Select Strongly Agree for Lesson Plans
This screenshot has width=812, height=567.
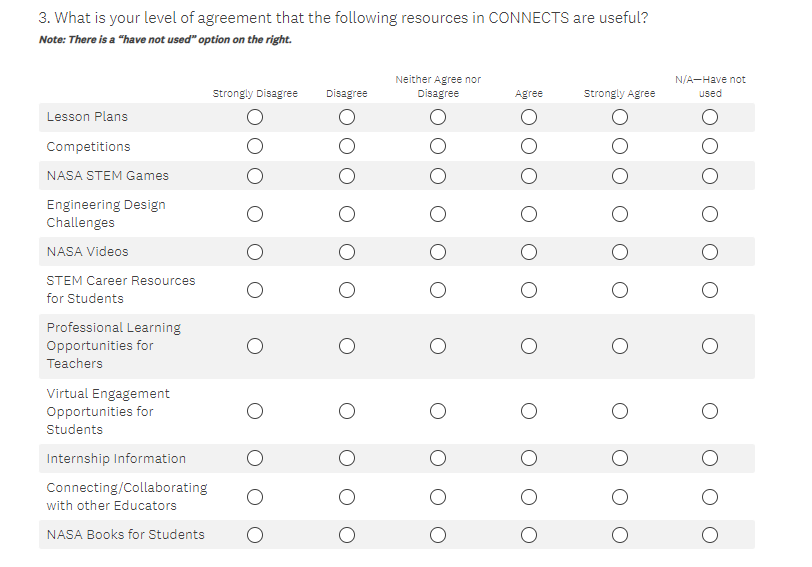tap(620, 117)
